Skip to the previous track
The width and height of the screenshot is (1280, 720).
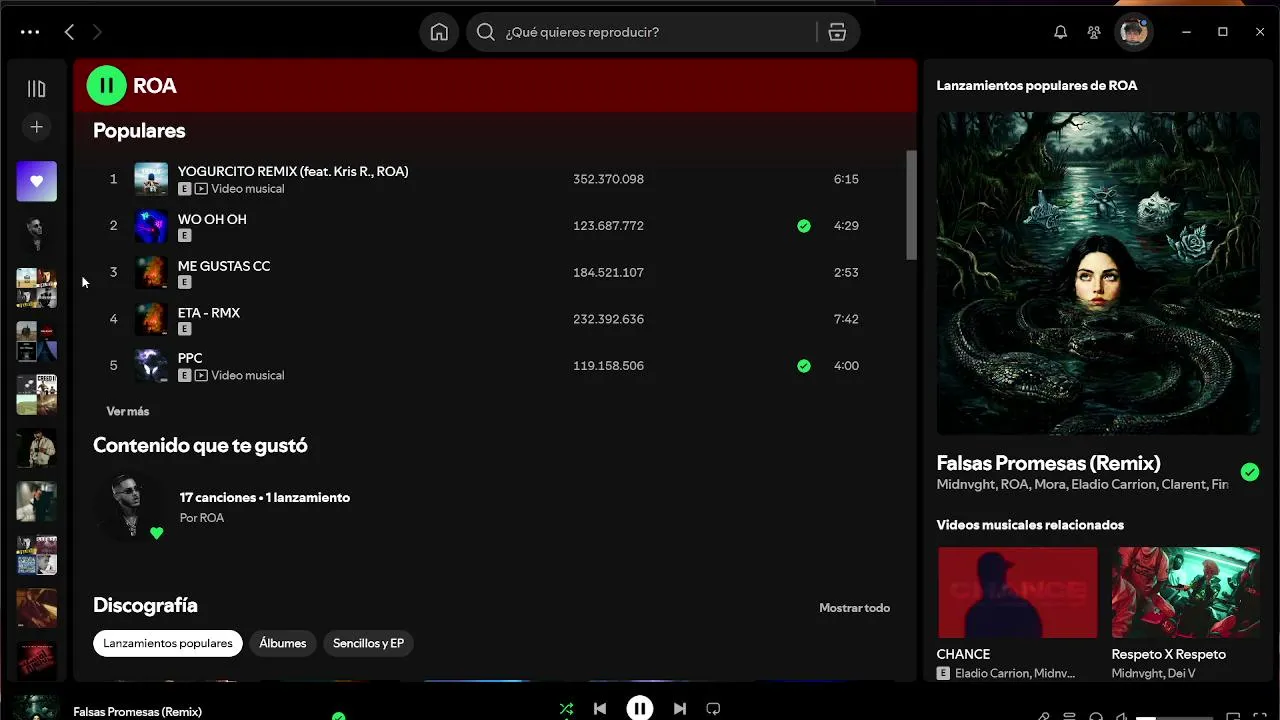(600, 708)
